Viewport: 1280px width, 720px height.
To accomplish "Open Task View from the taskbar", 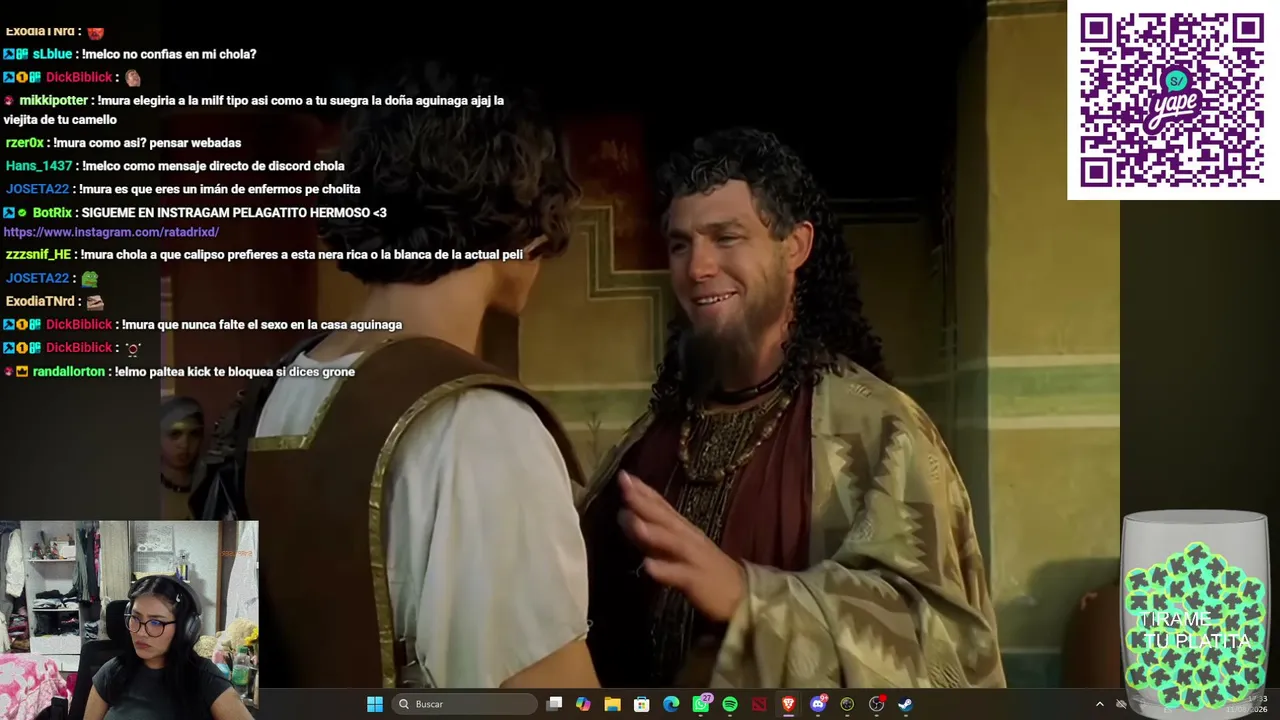I will [x=555, y=704].
